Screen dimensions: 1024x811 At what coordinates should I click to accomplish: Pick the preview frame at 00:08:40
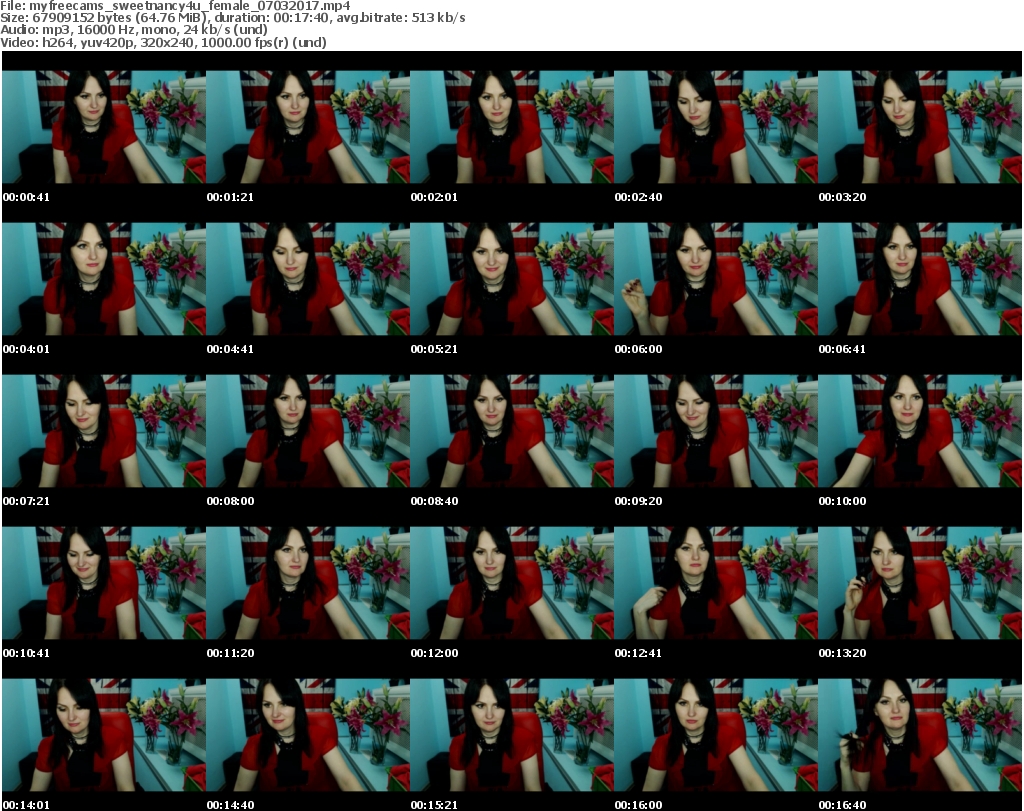[512, 431]
